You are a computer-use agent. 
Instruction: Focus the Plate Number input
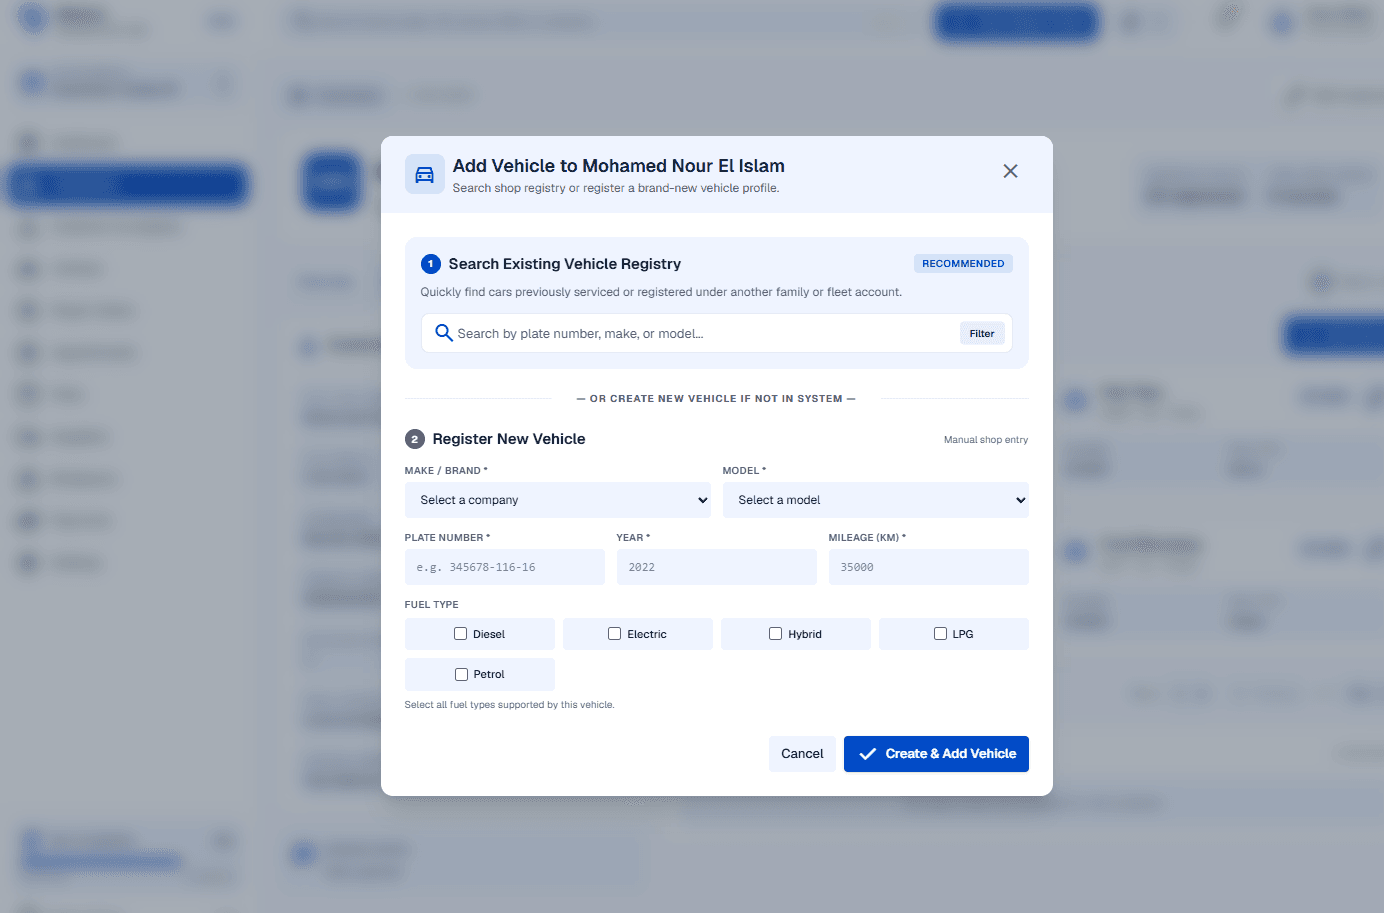coord(505,567)
